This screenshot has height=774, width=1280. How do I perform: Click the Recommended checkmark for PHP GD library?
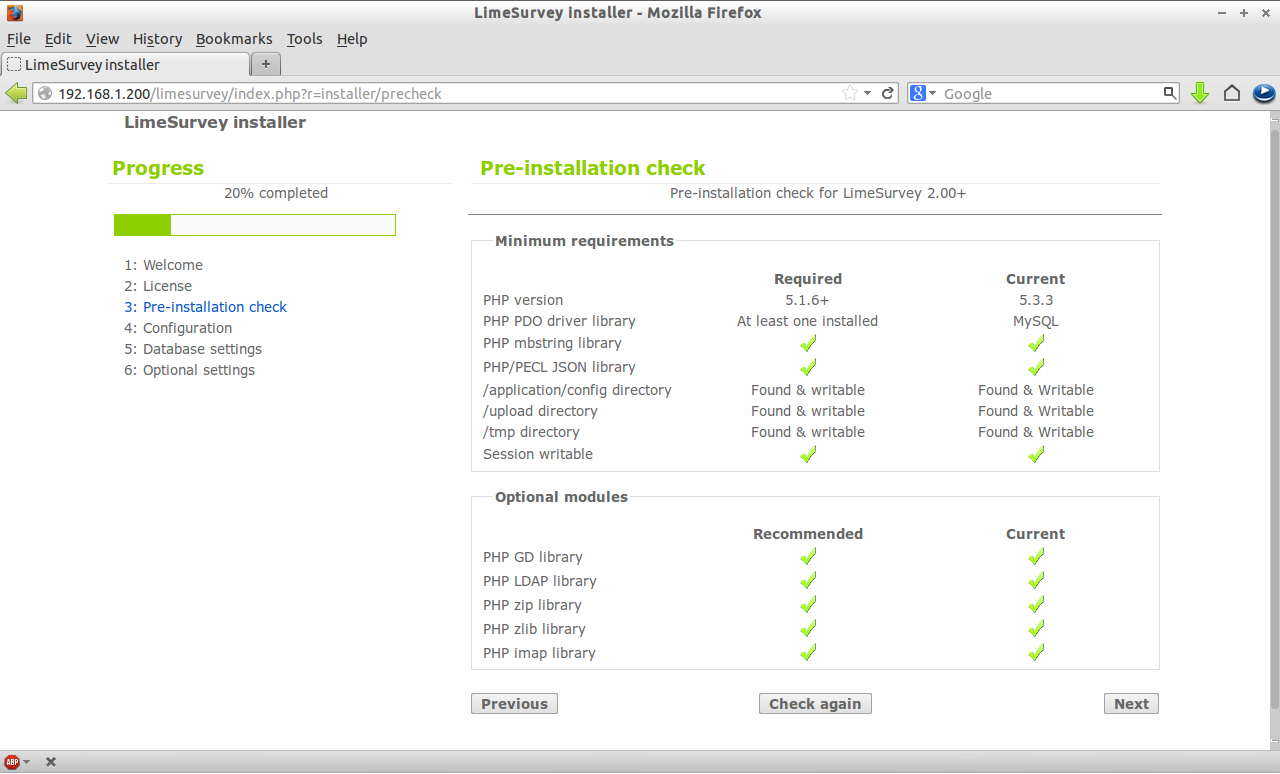[808, 557]
